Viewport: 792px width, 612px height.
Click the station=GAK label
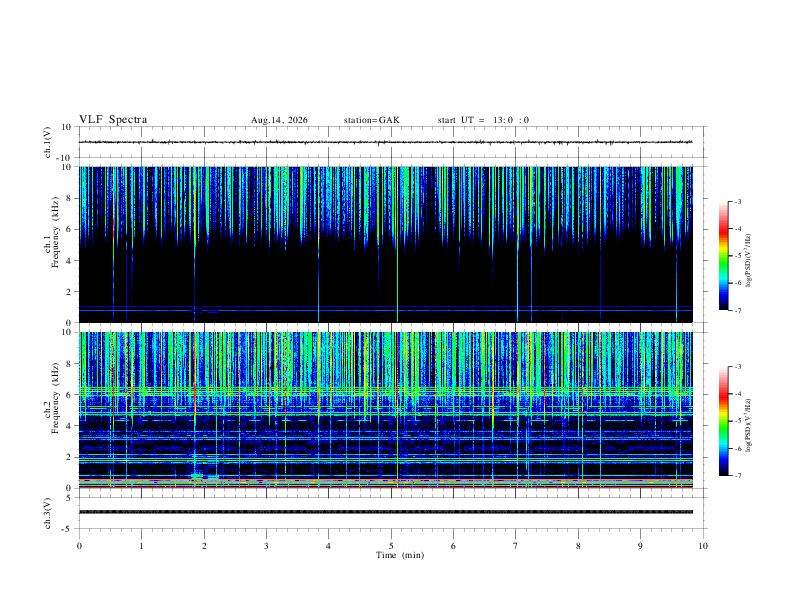371,120
